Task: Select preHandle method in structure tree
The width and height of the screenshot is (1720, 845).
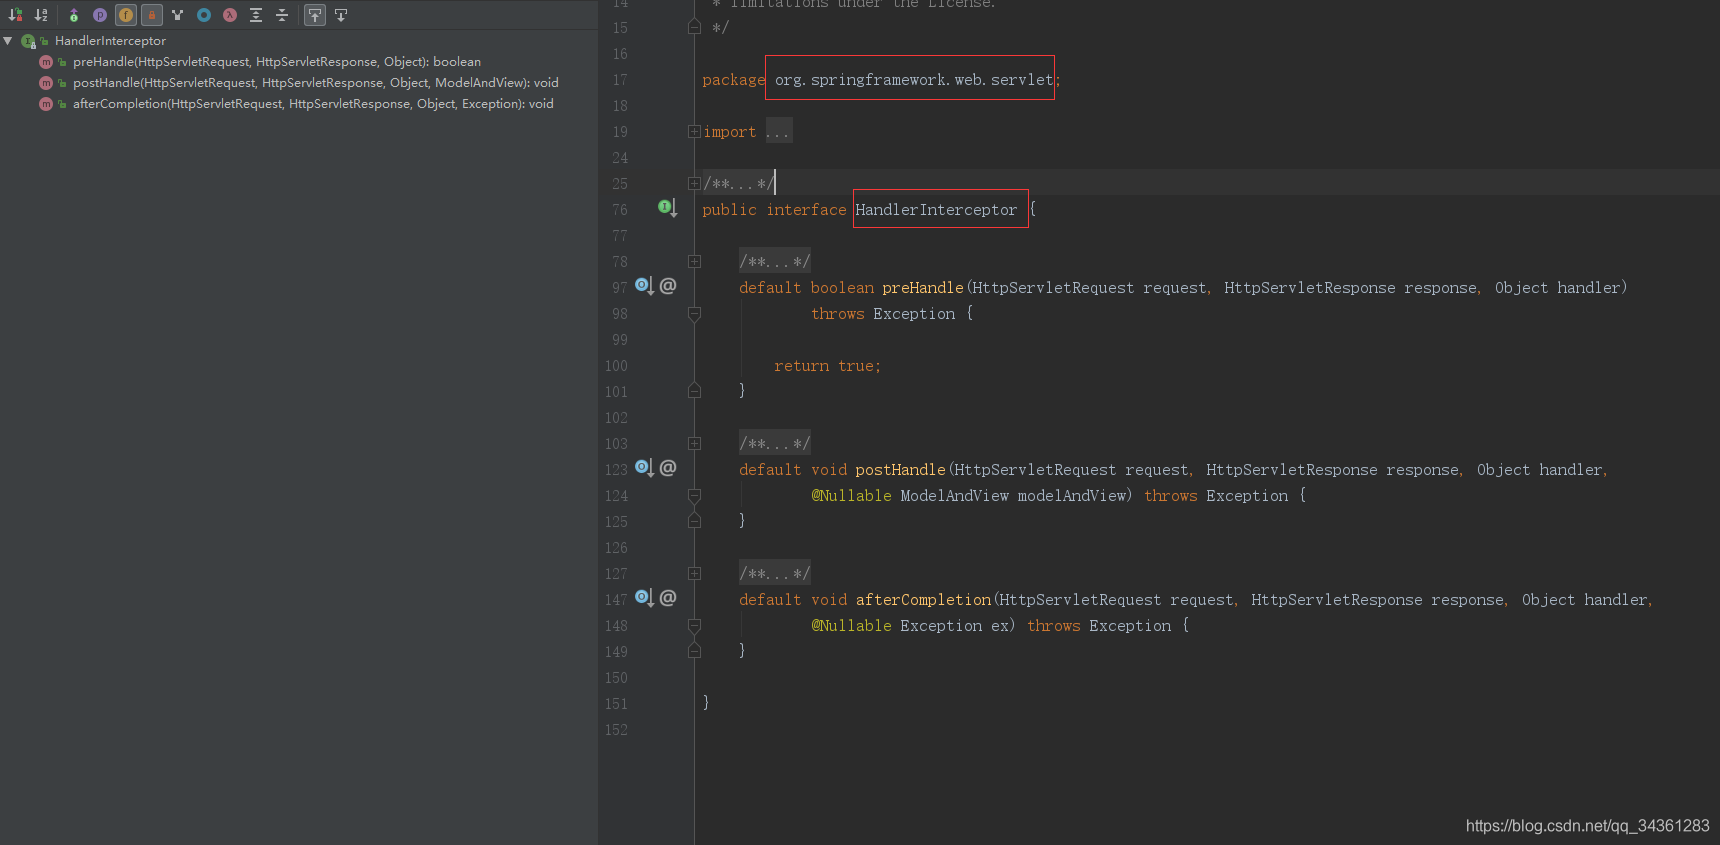Action: [277, 62]
